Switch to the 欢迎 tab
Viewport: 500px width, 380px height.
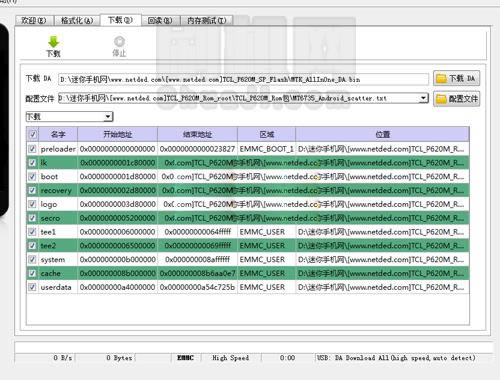point(34,21)
